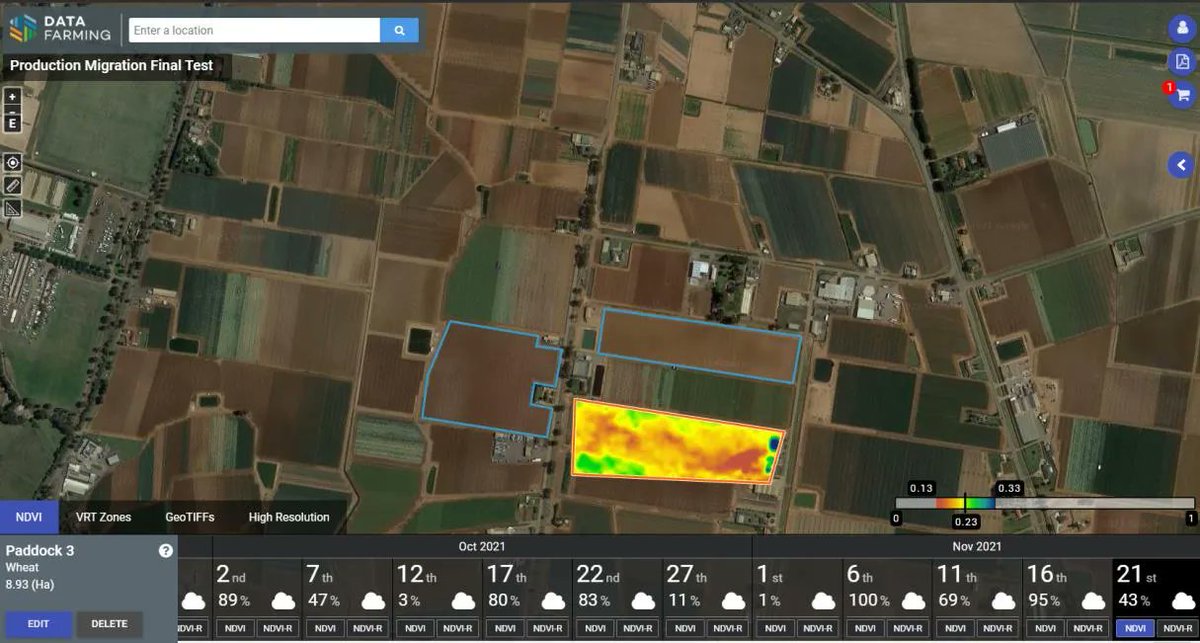Toggle NDVI-R for November 6th
The image size is (1200, 643).
[x=907, y=630]
